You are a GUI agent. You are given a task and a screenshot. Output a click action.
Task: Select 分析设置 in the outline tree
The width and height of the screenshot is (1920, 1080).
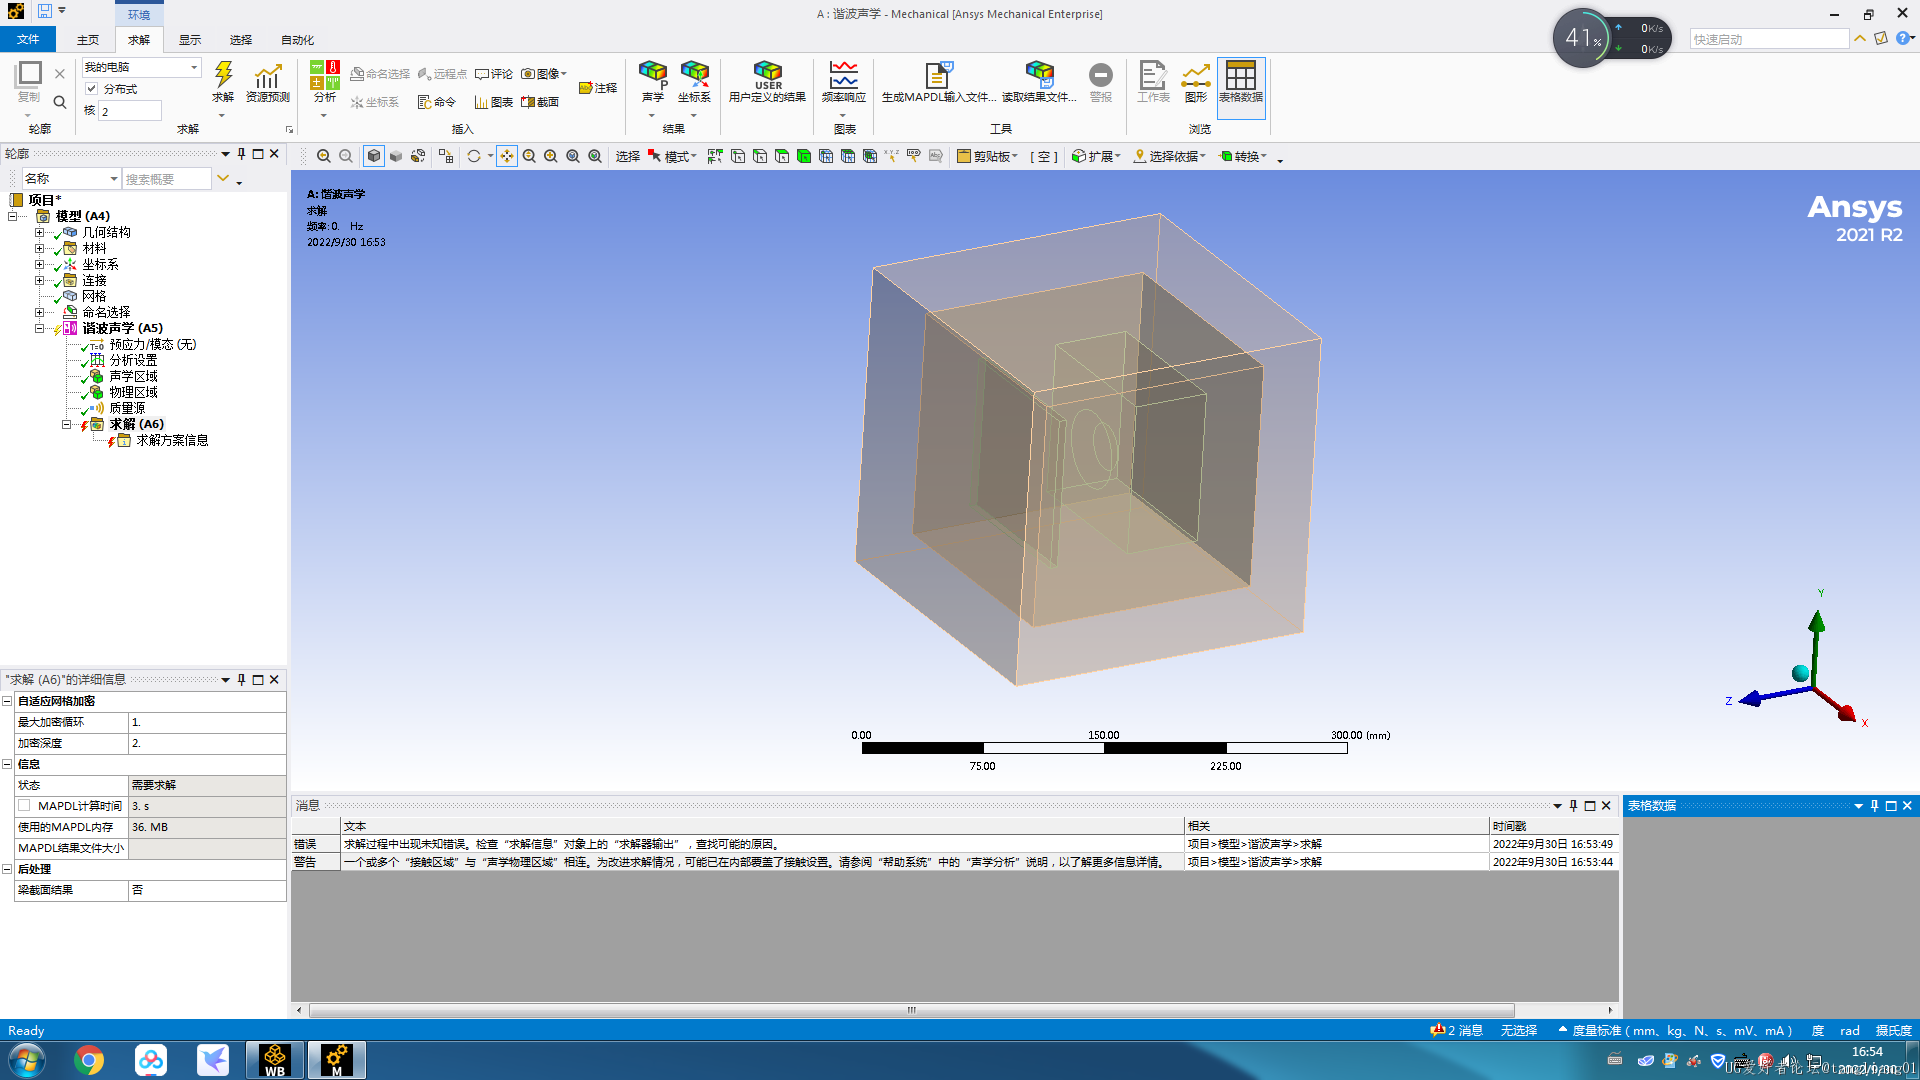(133, 360)
